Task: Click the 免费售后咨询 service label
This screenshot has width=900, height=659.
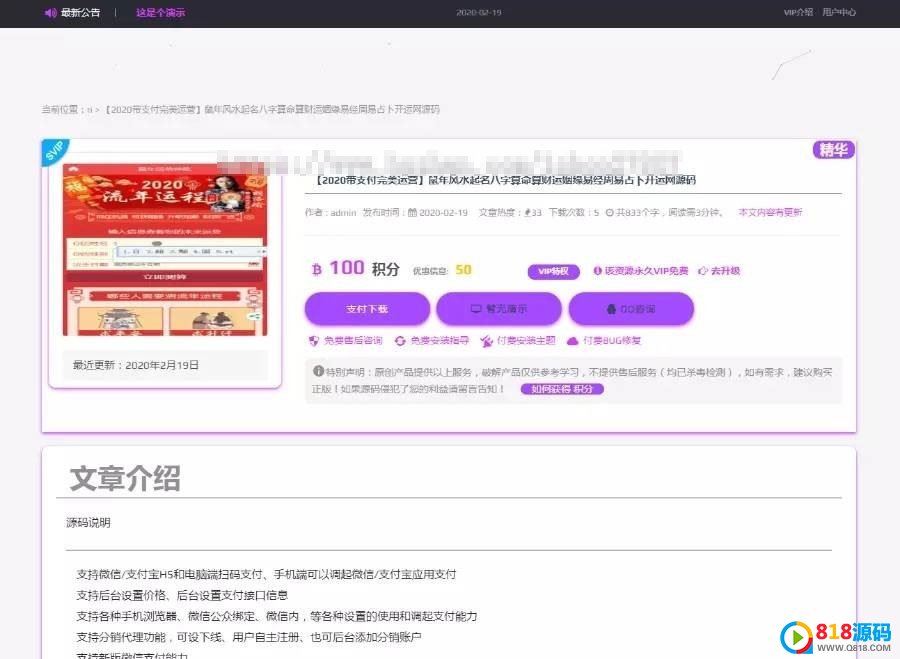Action: [353, 340]
